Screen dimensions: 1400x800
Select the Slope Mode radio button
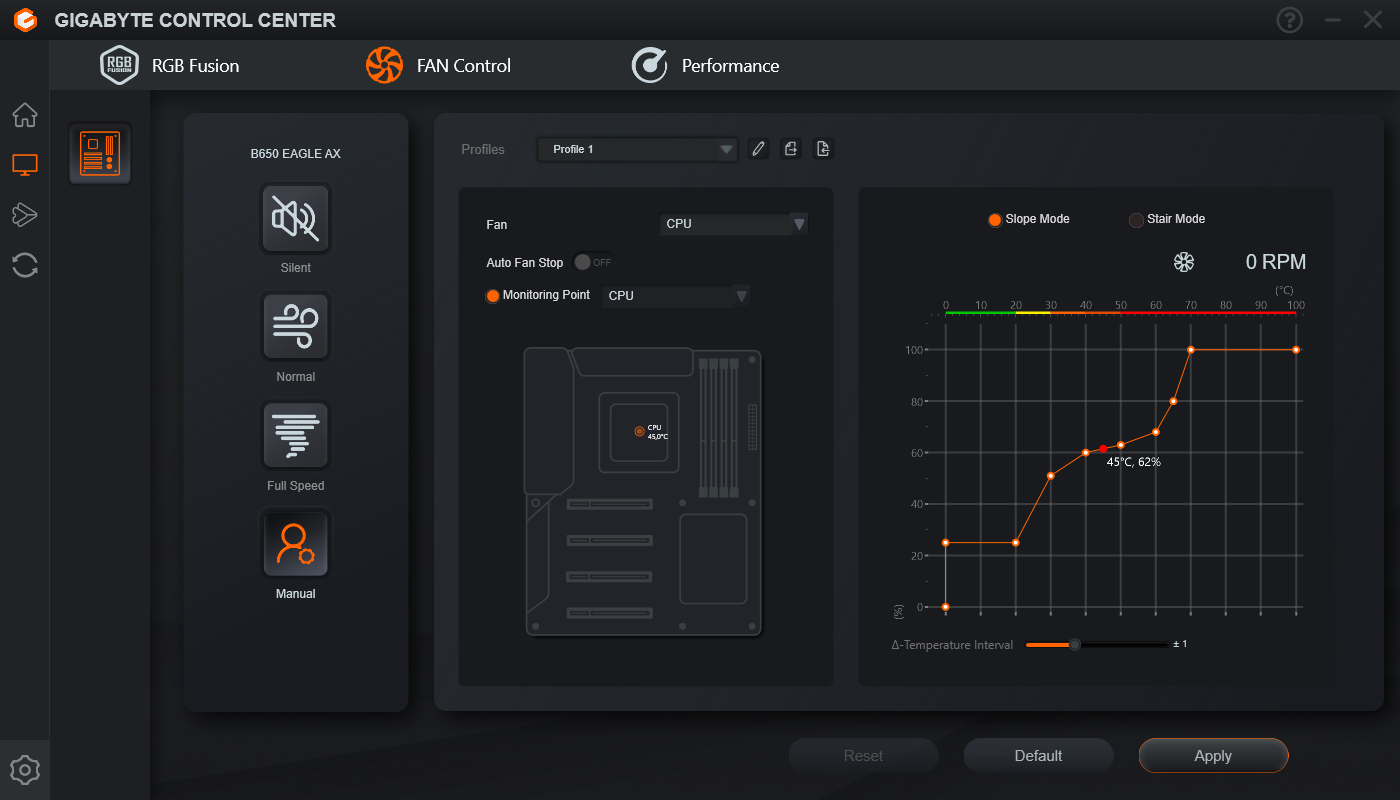point(995,220)
